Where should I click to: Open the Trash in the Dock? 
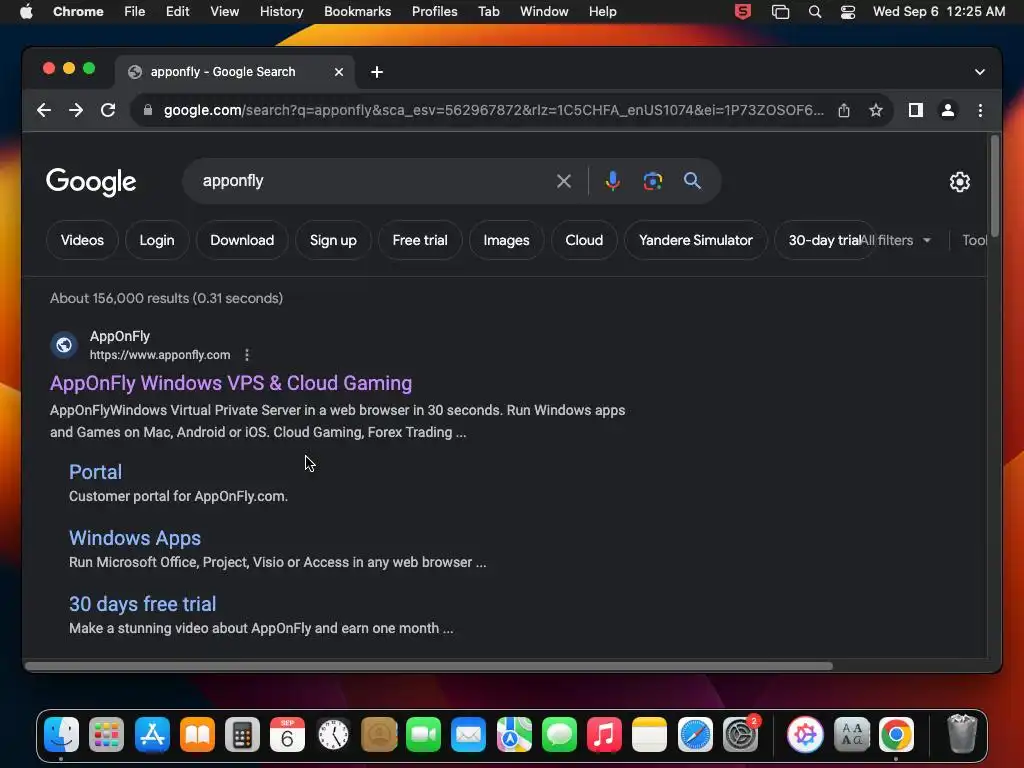(x=961, y=734)
